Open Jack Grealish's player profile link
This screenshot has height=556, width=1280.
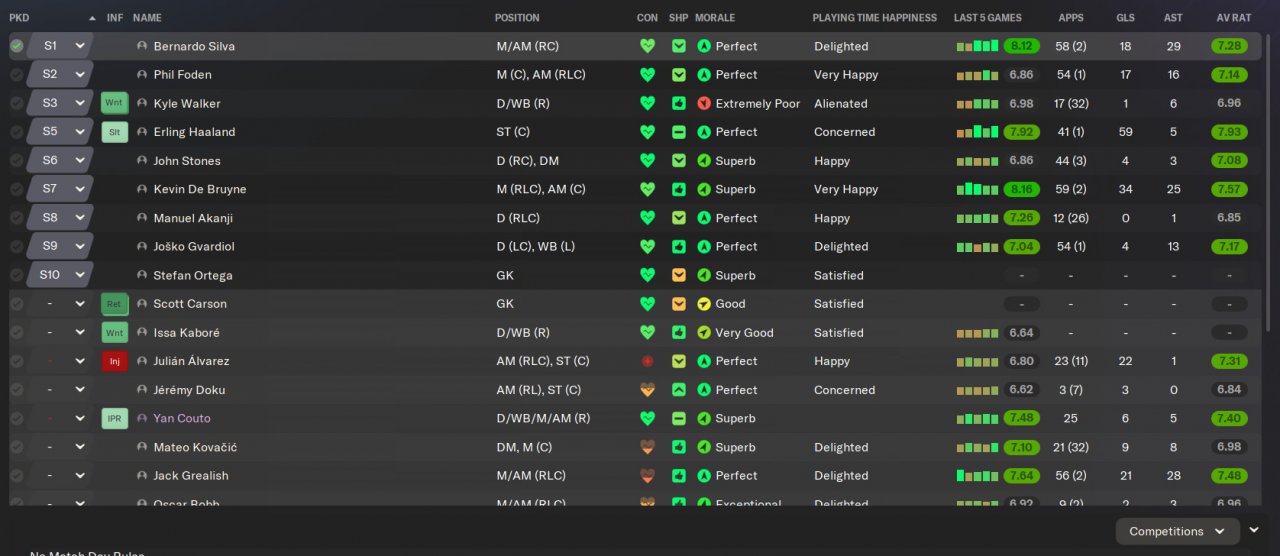point(190,476)
